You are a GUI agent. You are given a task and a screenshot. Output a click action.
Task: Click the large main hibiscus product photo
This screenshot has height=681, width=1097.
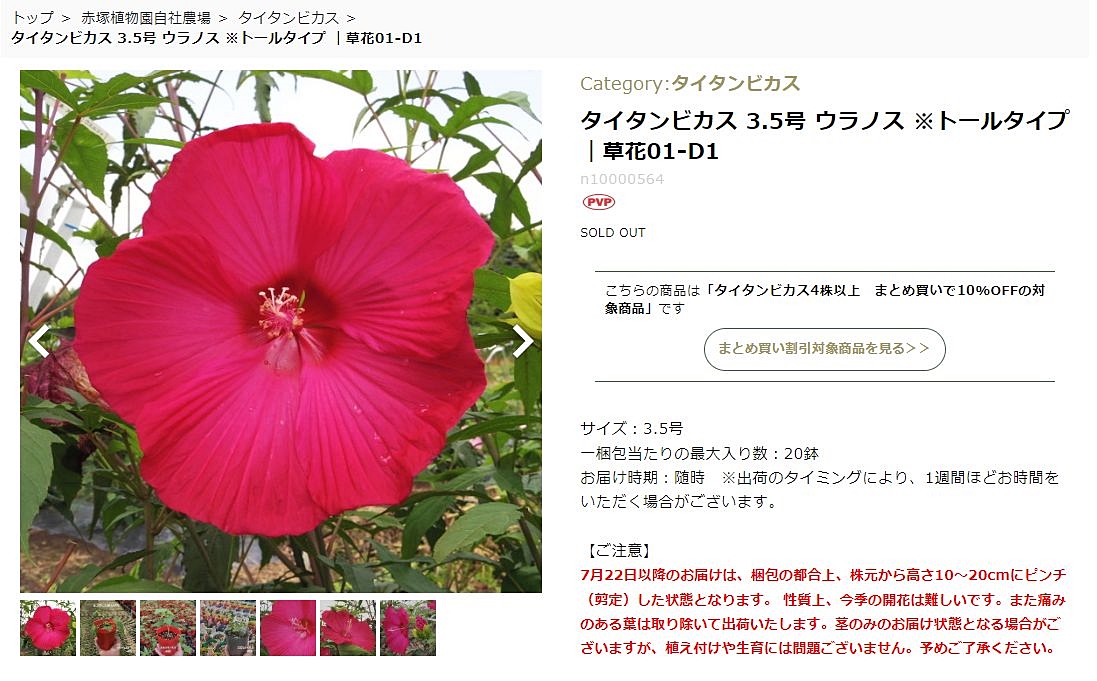click(x=281, y=331)
